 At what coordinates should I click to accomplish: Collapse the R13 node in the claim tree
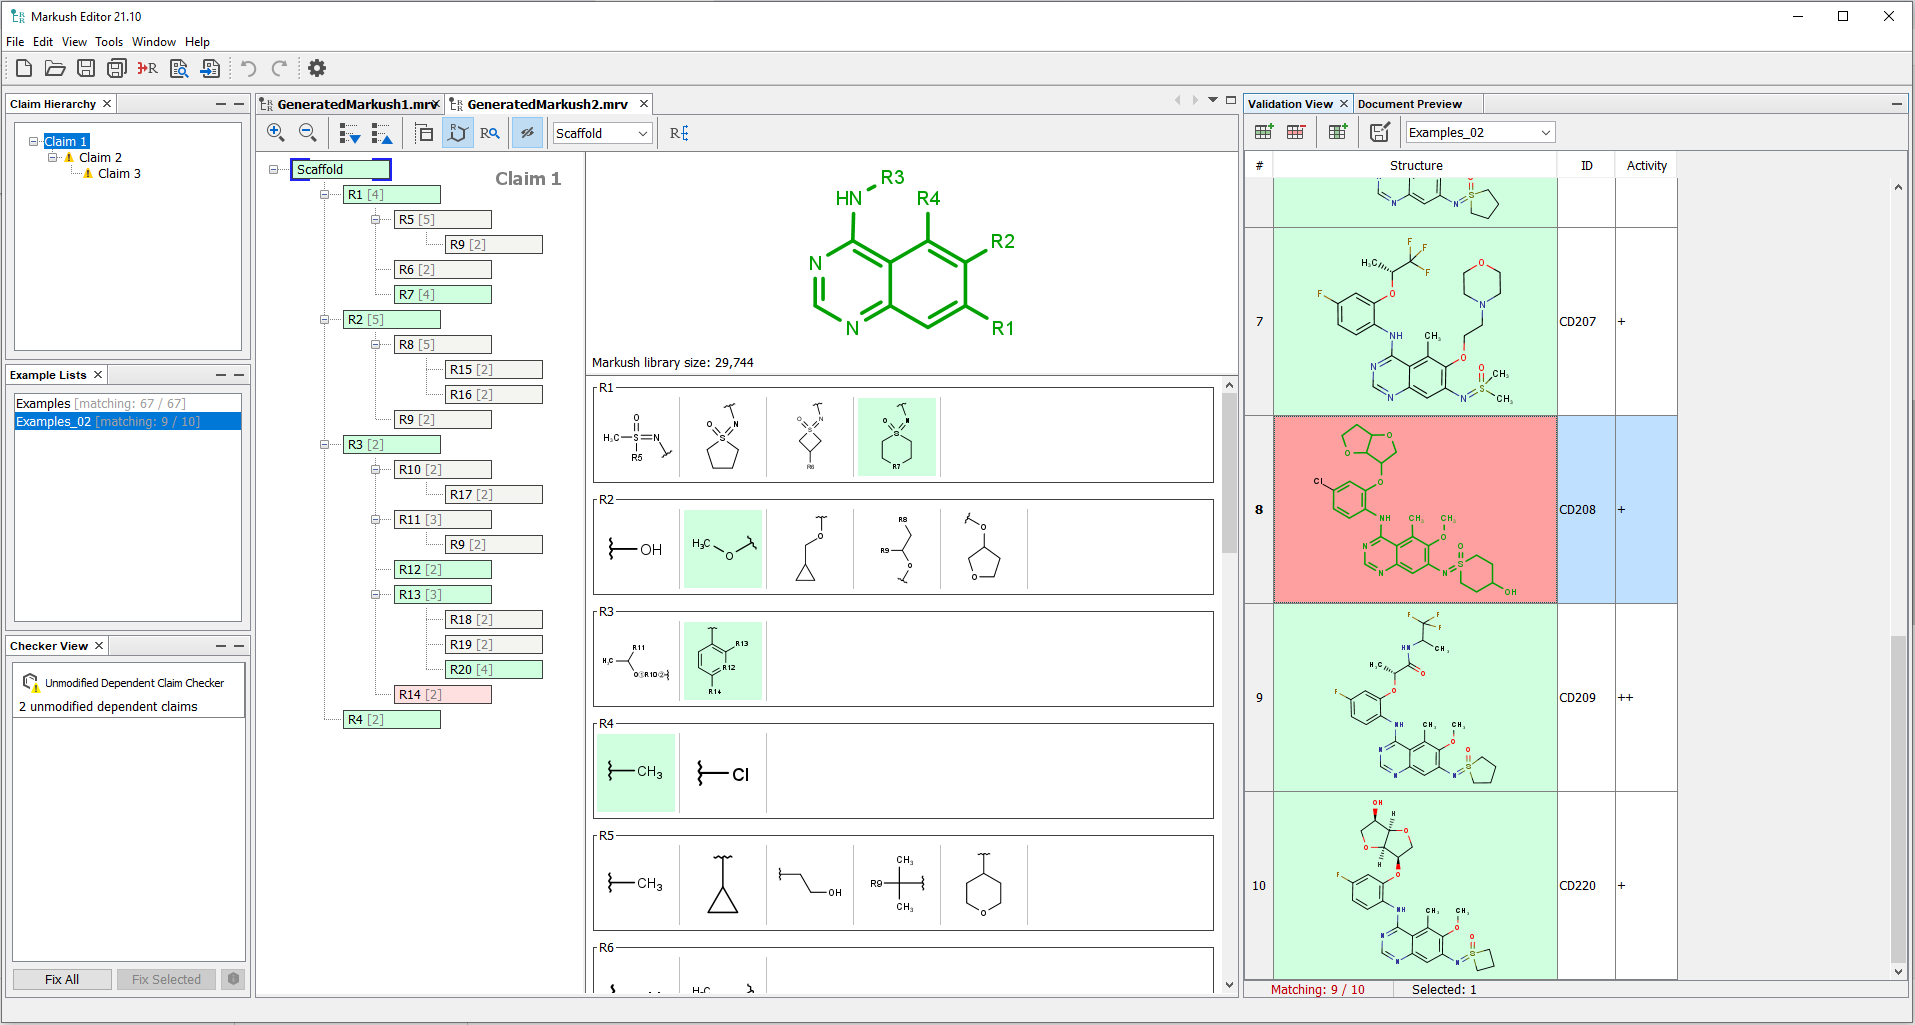tap(375, 594)
